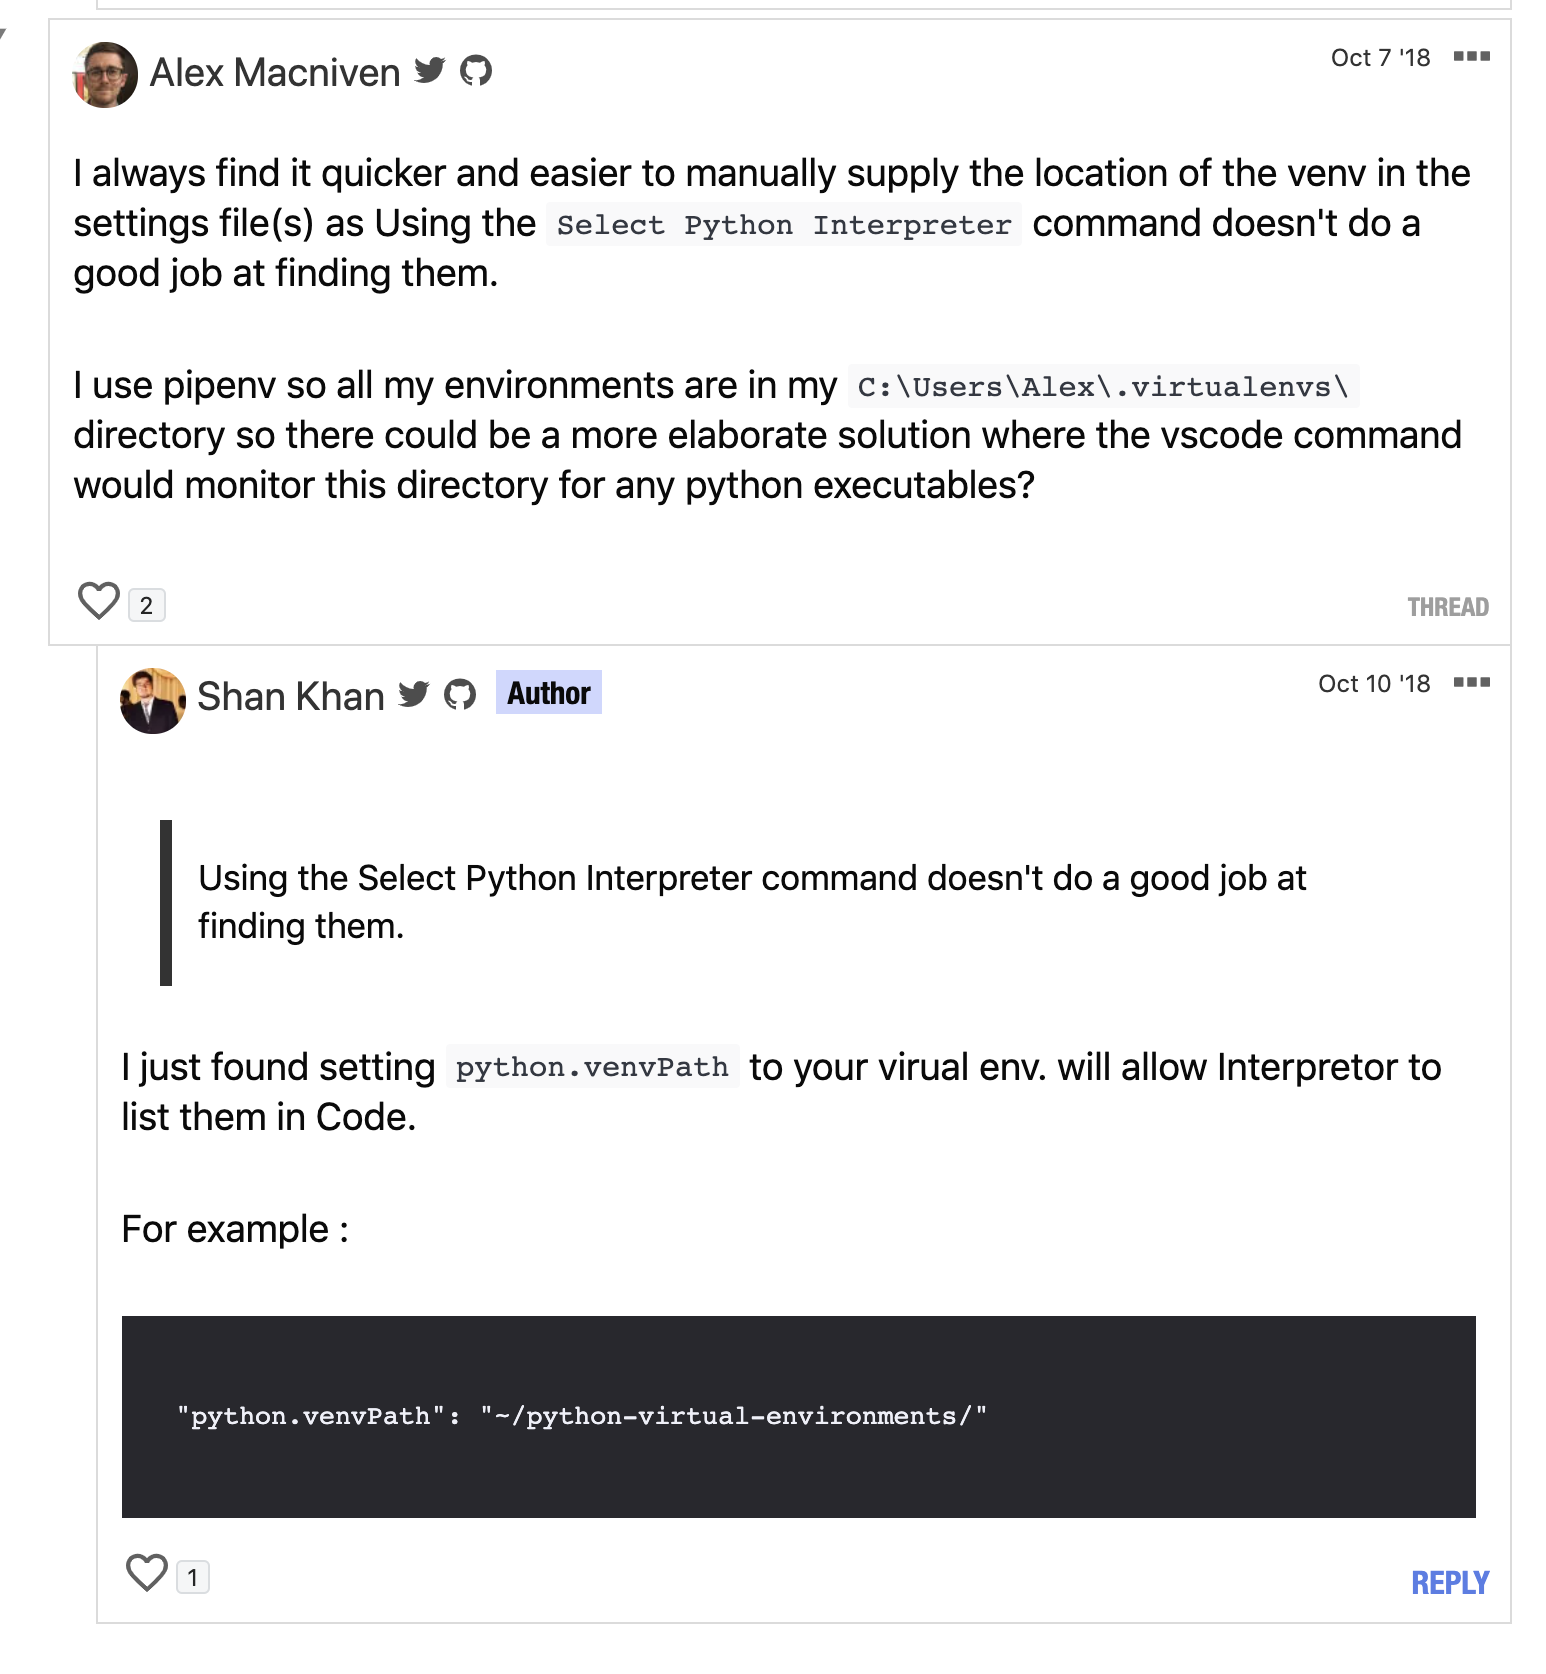Open Alex Macniven's Twitter profile icon

pos(430,71)
